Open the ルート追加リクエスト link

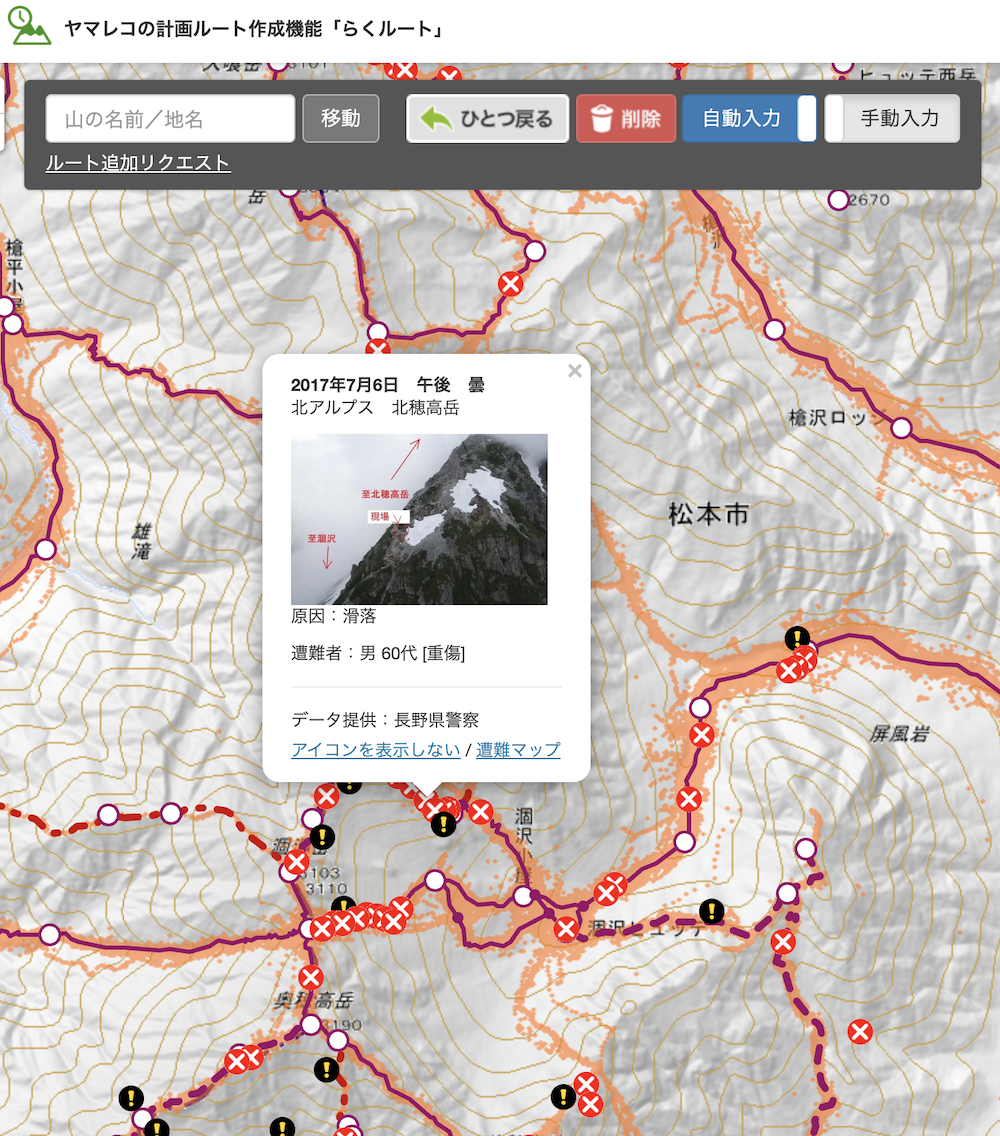click(138, 163)
